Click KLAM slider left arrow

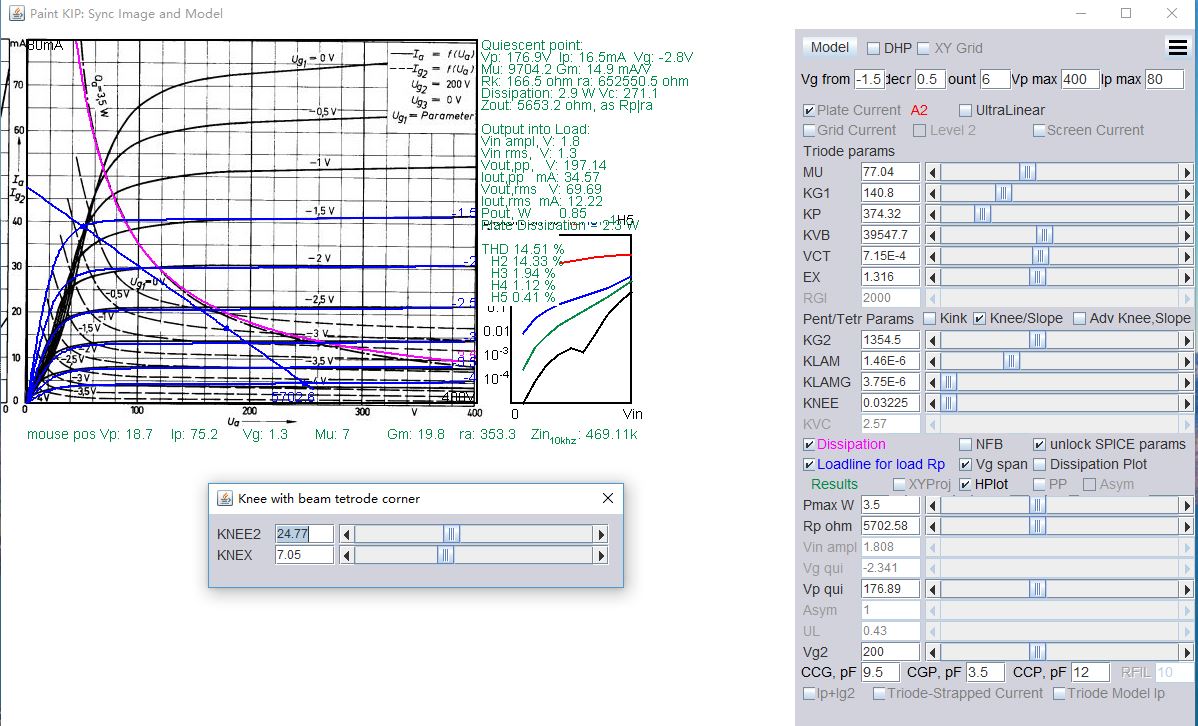coord(932,361)
